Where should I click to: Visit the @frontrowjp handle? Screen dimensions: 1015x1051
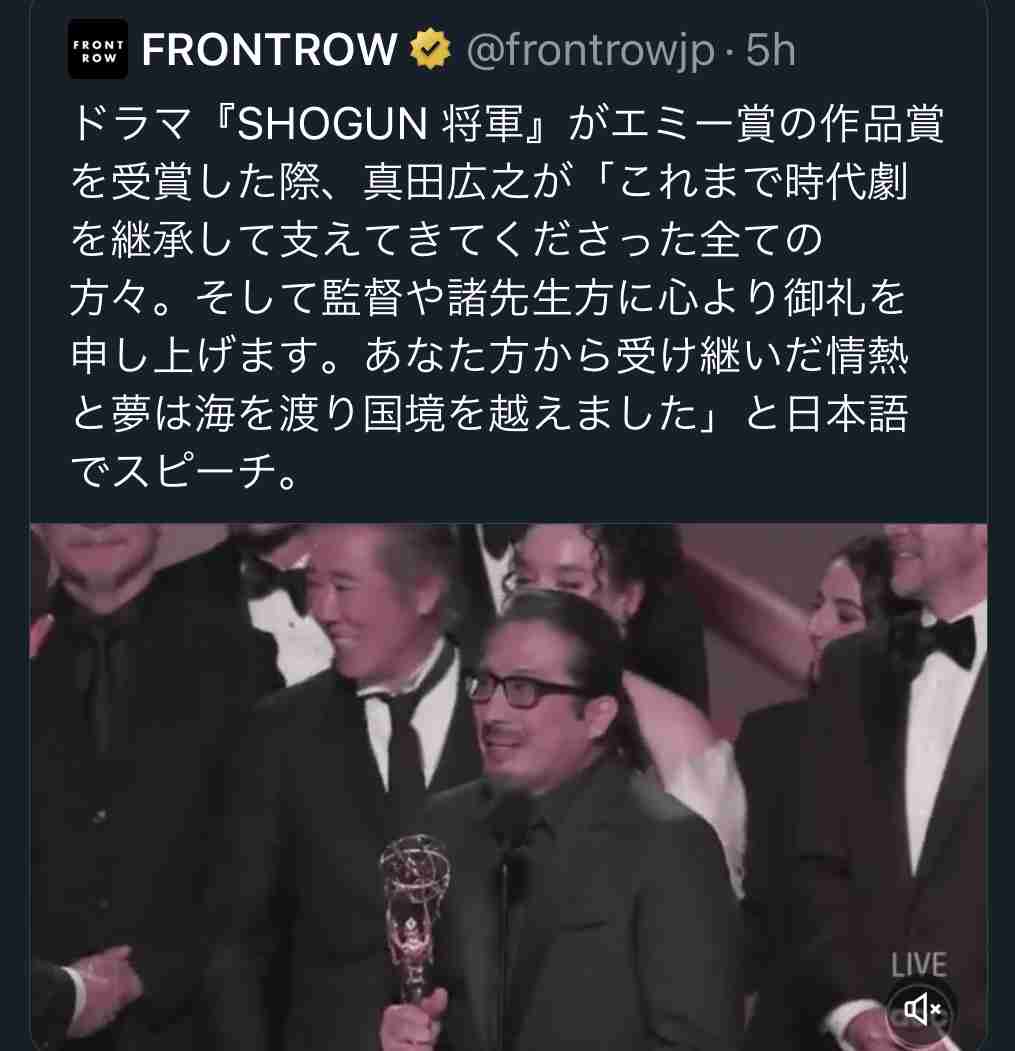(x=591, y=51)
